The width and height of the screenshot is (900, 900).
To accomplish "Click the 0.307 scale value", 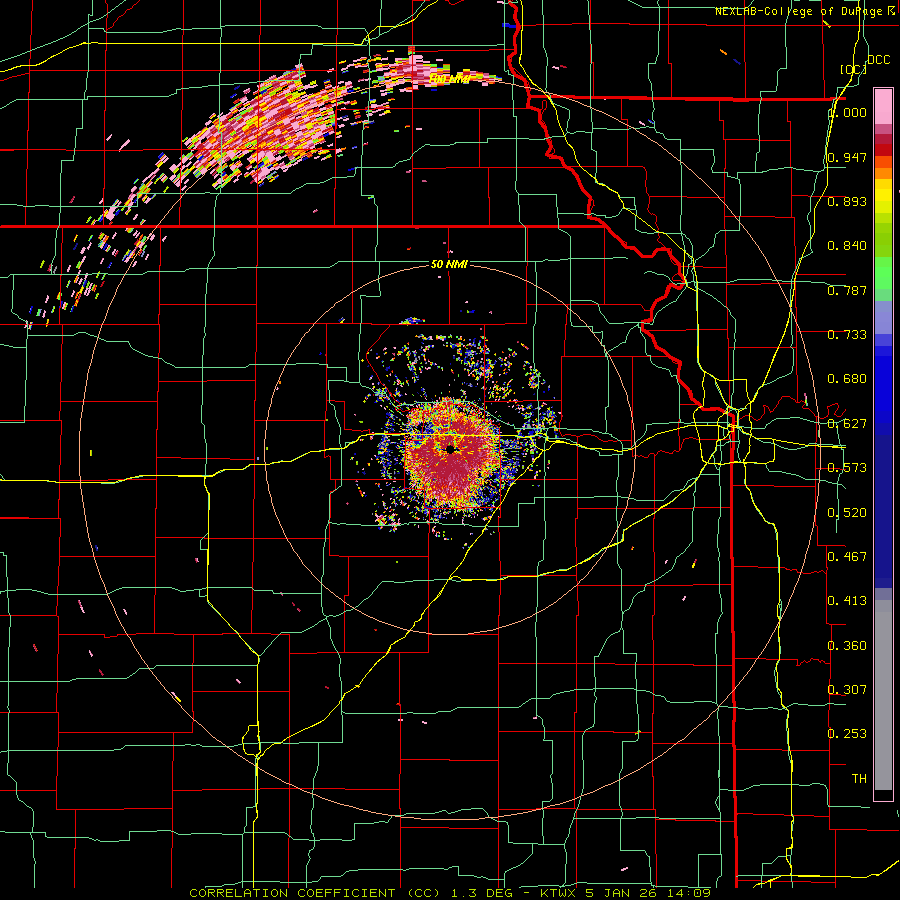I will click(847, 690).
